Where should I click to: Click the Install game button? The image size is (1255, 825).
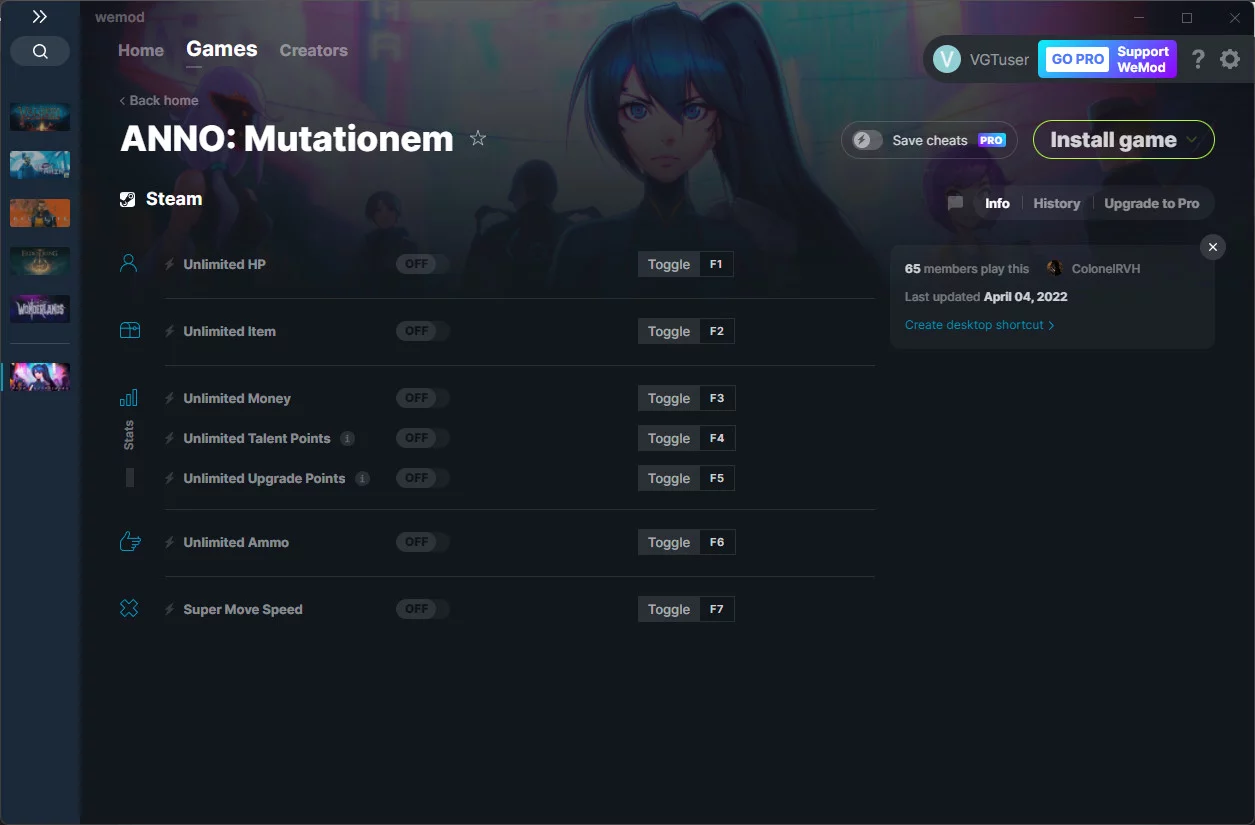click(1124, 140)
